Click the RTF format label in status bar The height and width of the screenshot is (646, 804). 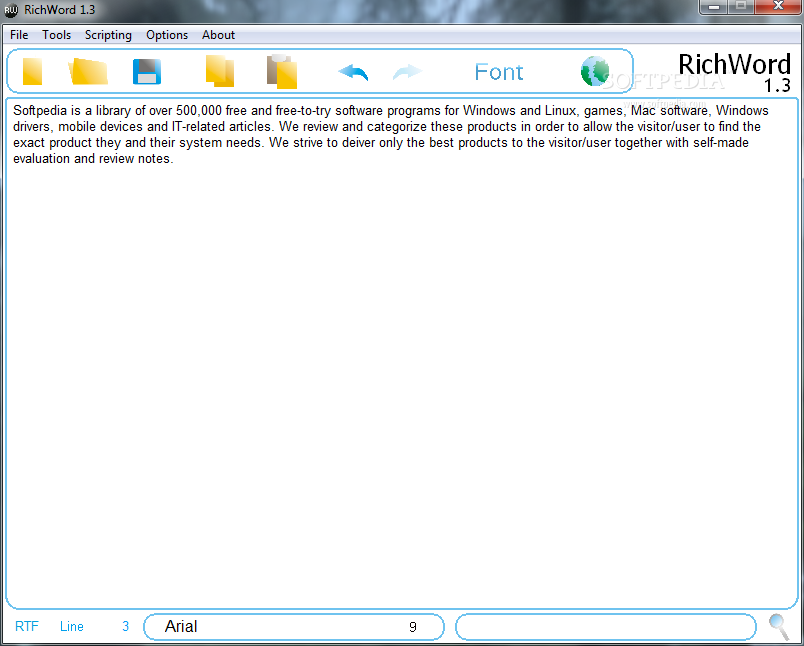coord(27,627)
